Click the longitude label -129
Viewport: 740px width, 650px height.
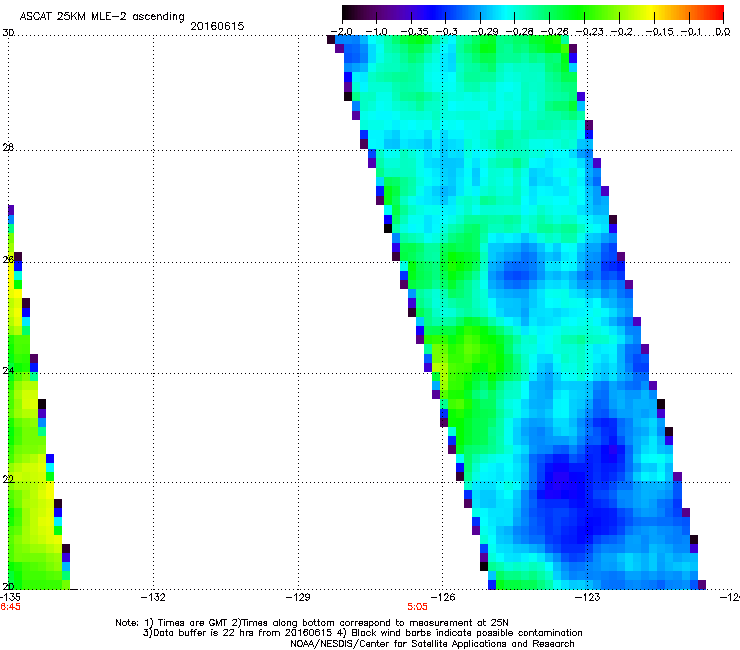298,597
